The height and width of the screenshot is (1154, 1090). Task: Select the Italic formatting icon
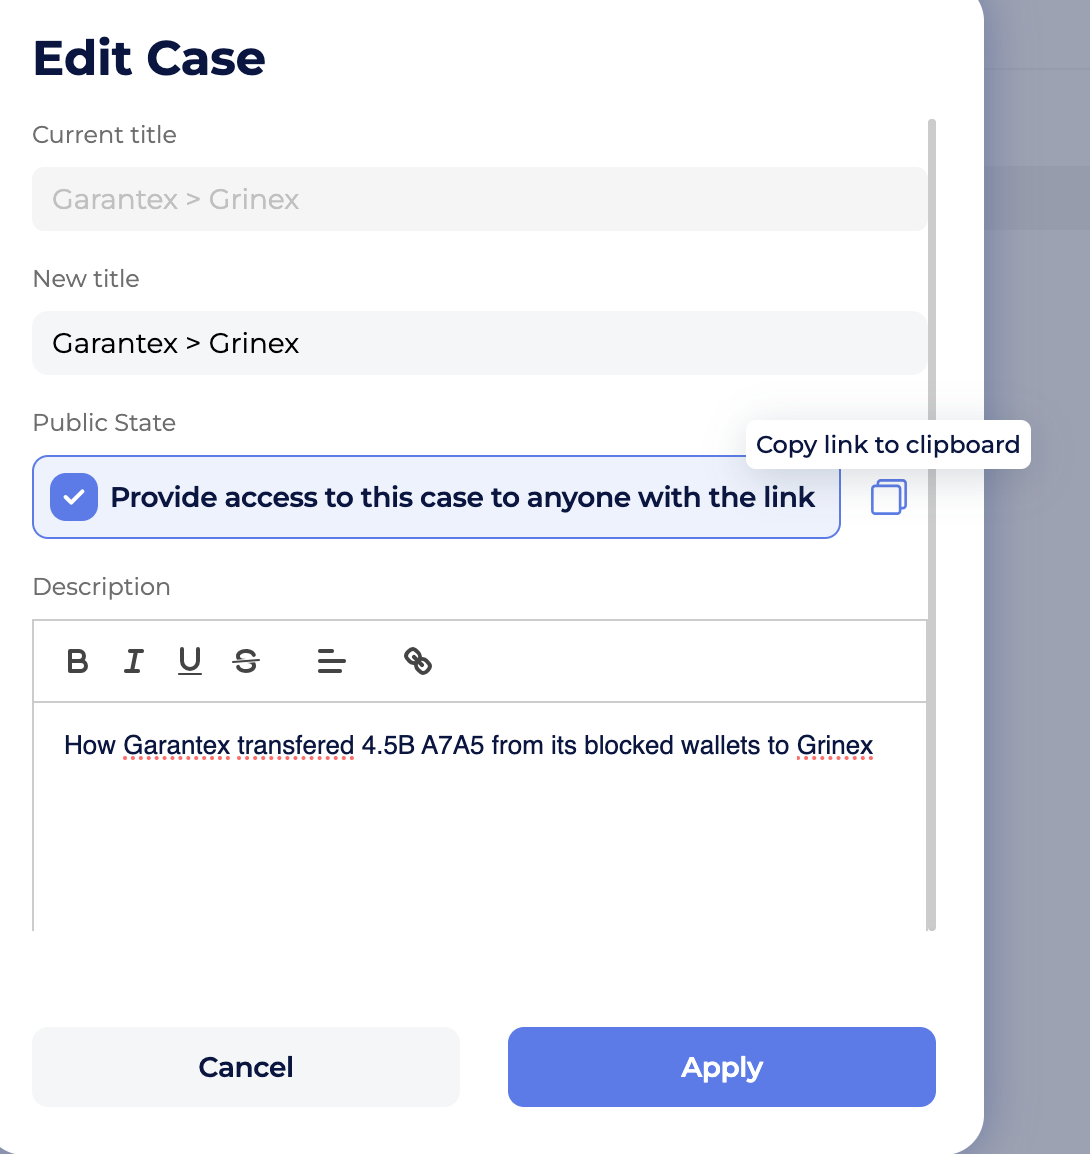[133, 661]
